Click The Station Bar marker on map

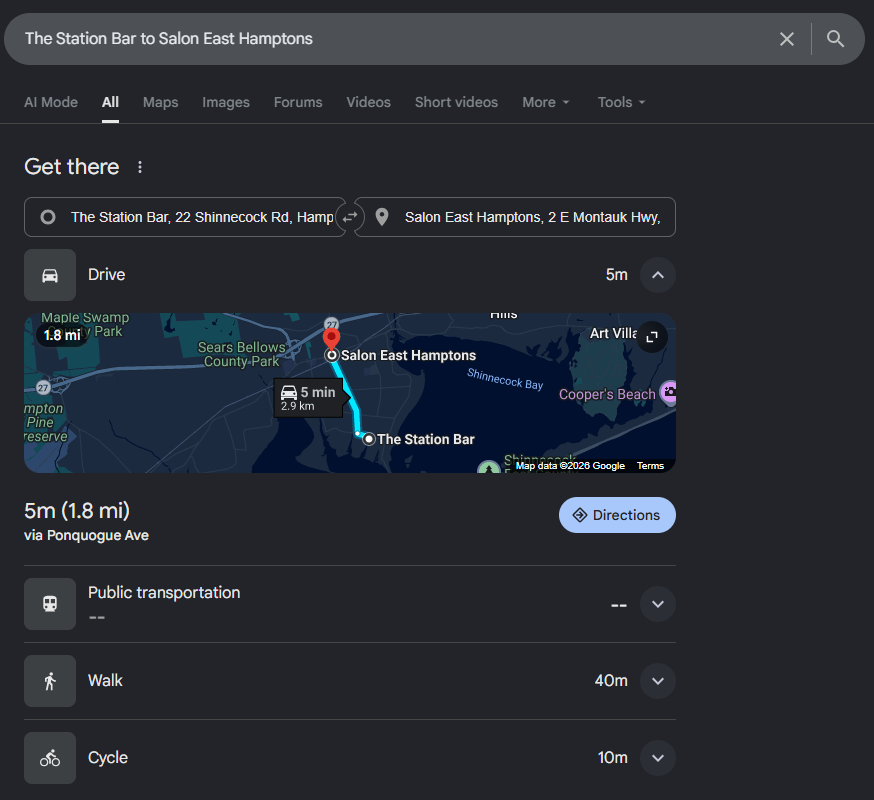pyautogui.click(x=368, y=439)
